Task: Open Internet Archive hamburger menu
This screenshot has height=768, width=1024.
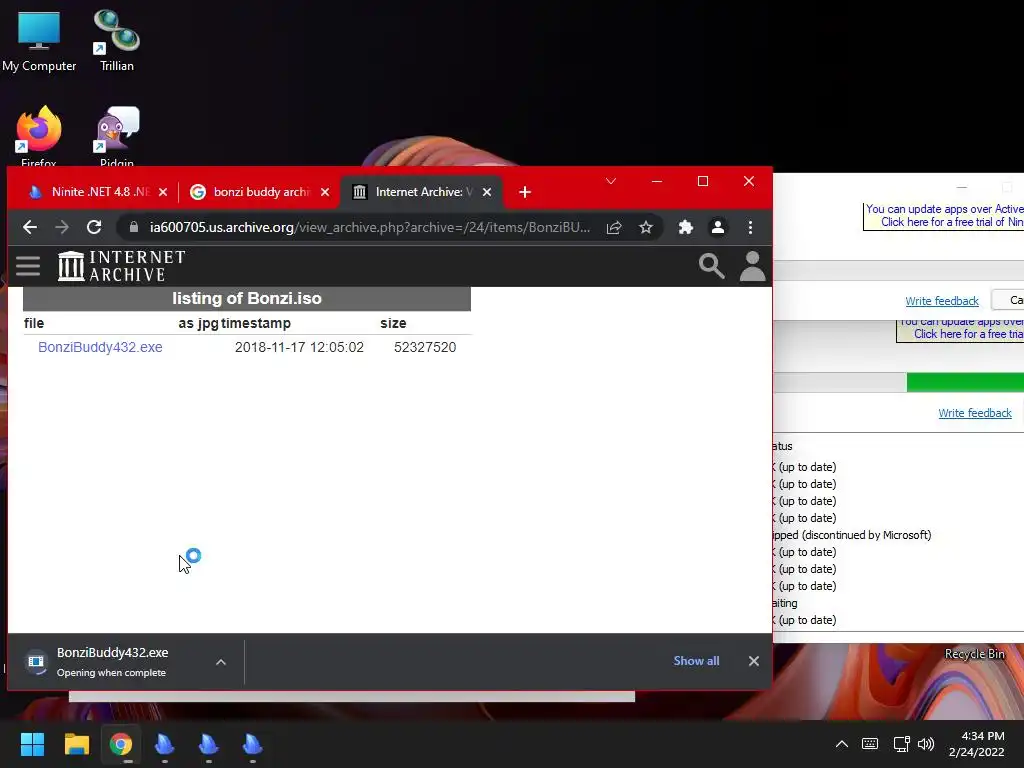Action: (x=28, y=266)
